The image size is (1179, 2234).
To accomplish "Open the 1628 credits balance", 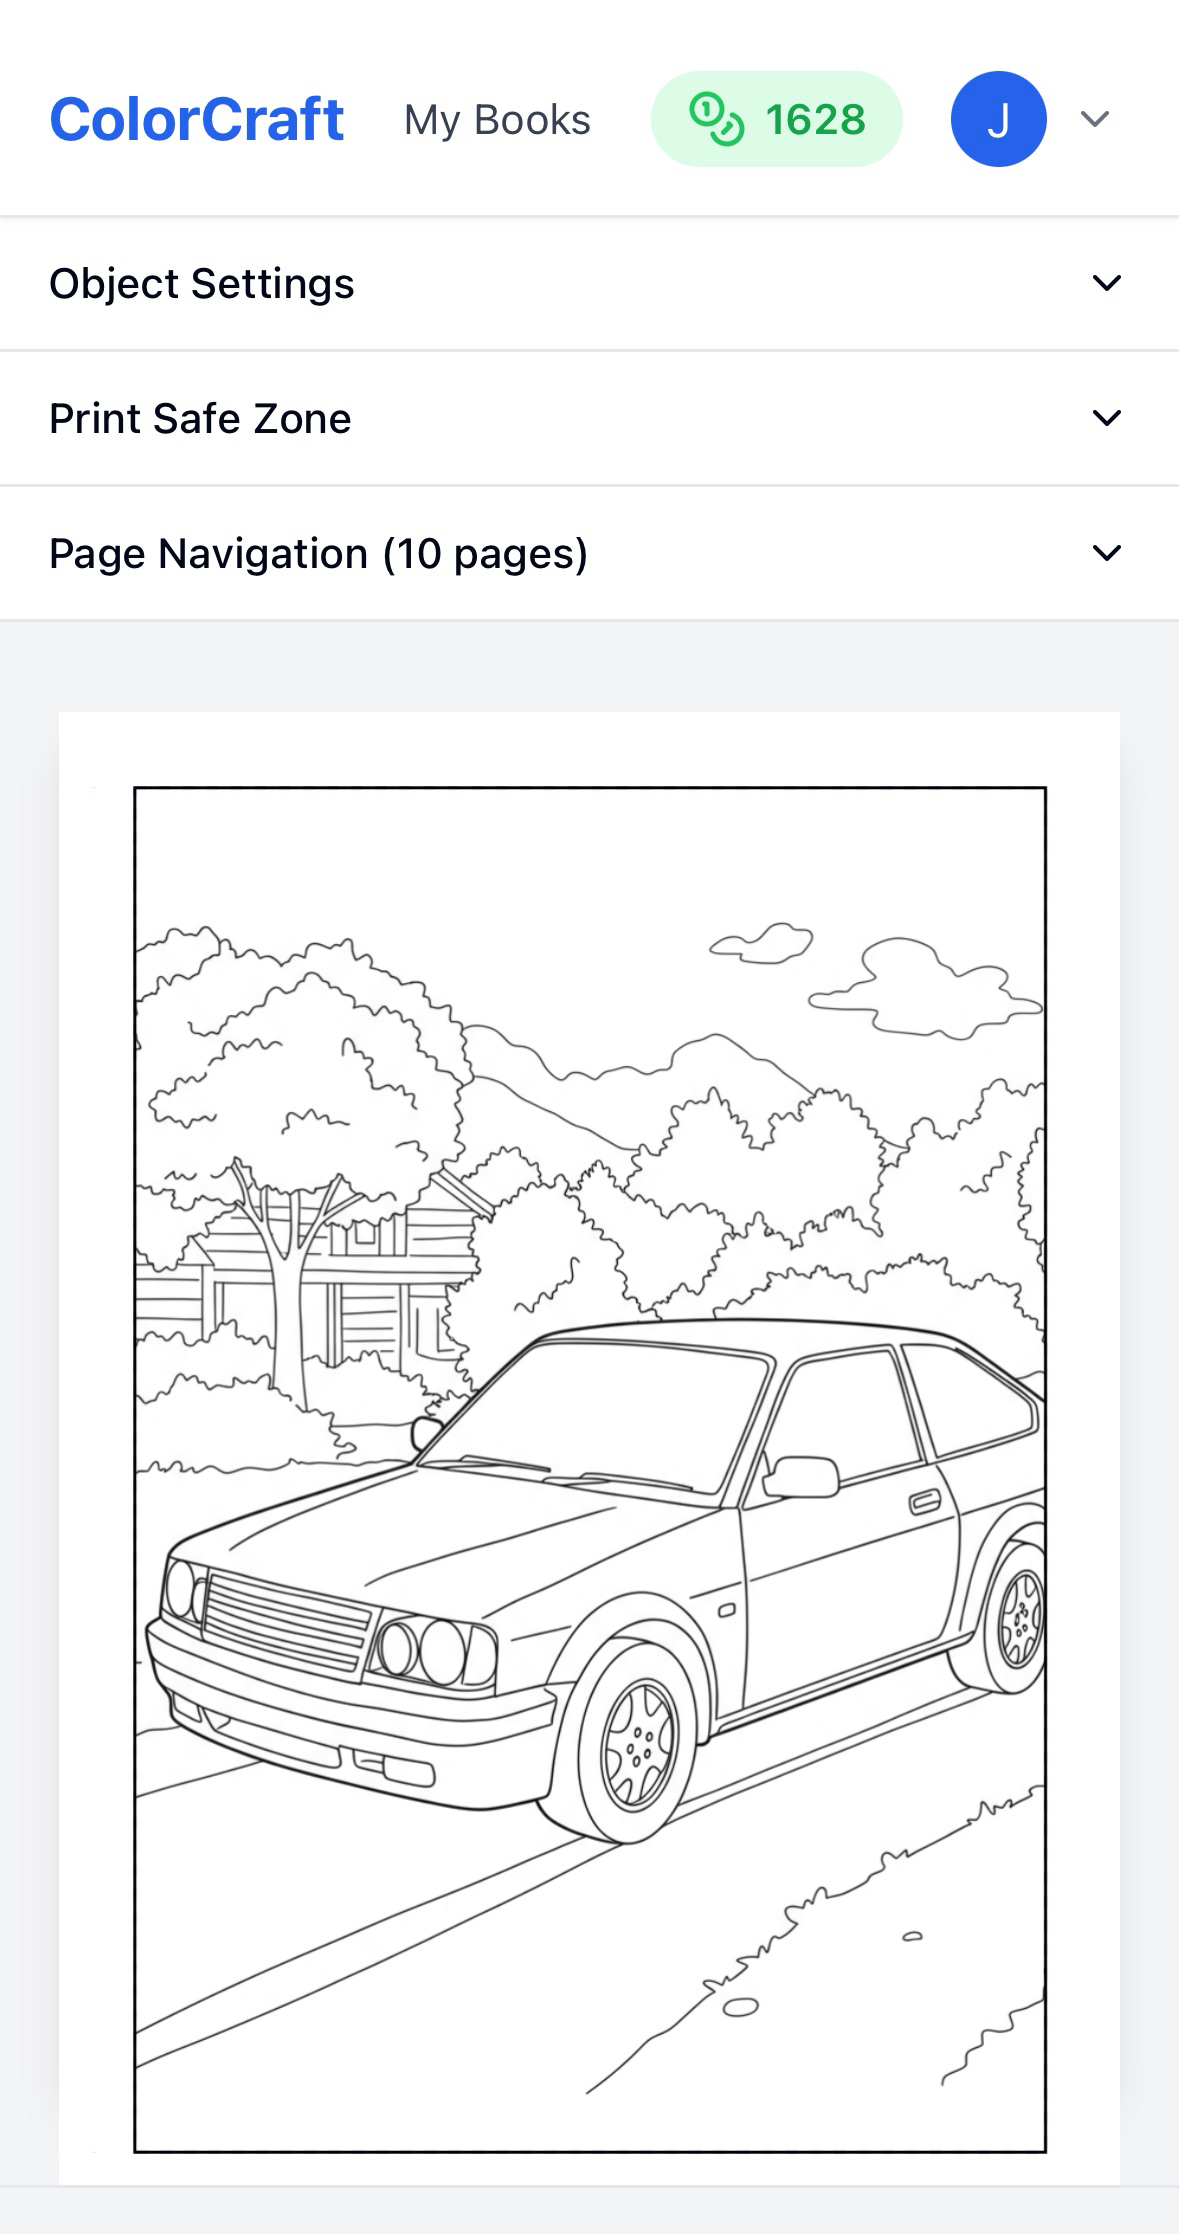I will click(x=777, y=119).
